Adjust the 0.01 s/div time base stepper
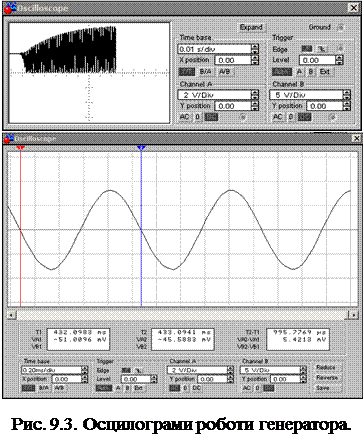Viewport: 364px width, 446px height. coord(255,49)
